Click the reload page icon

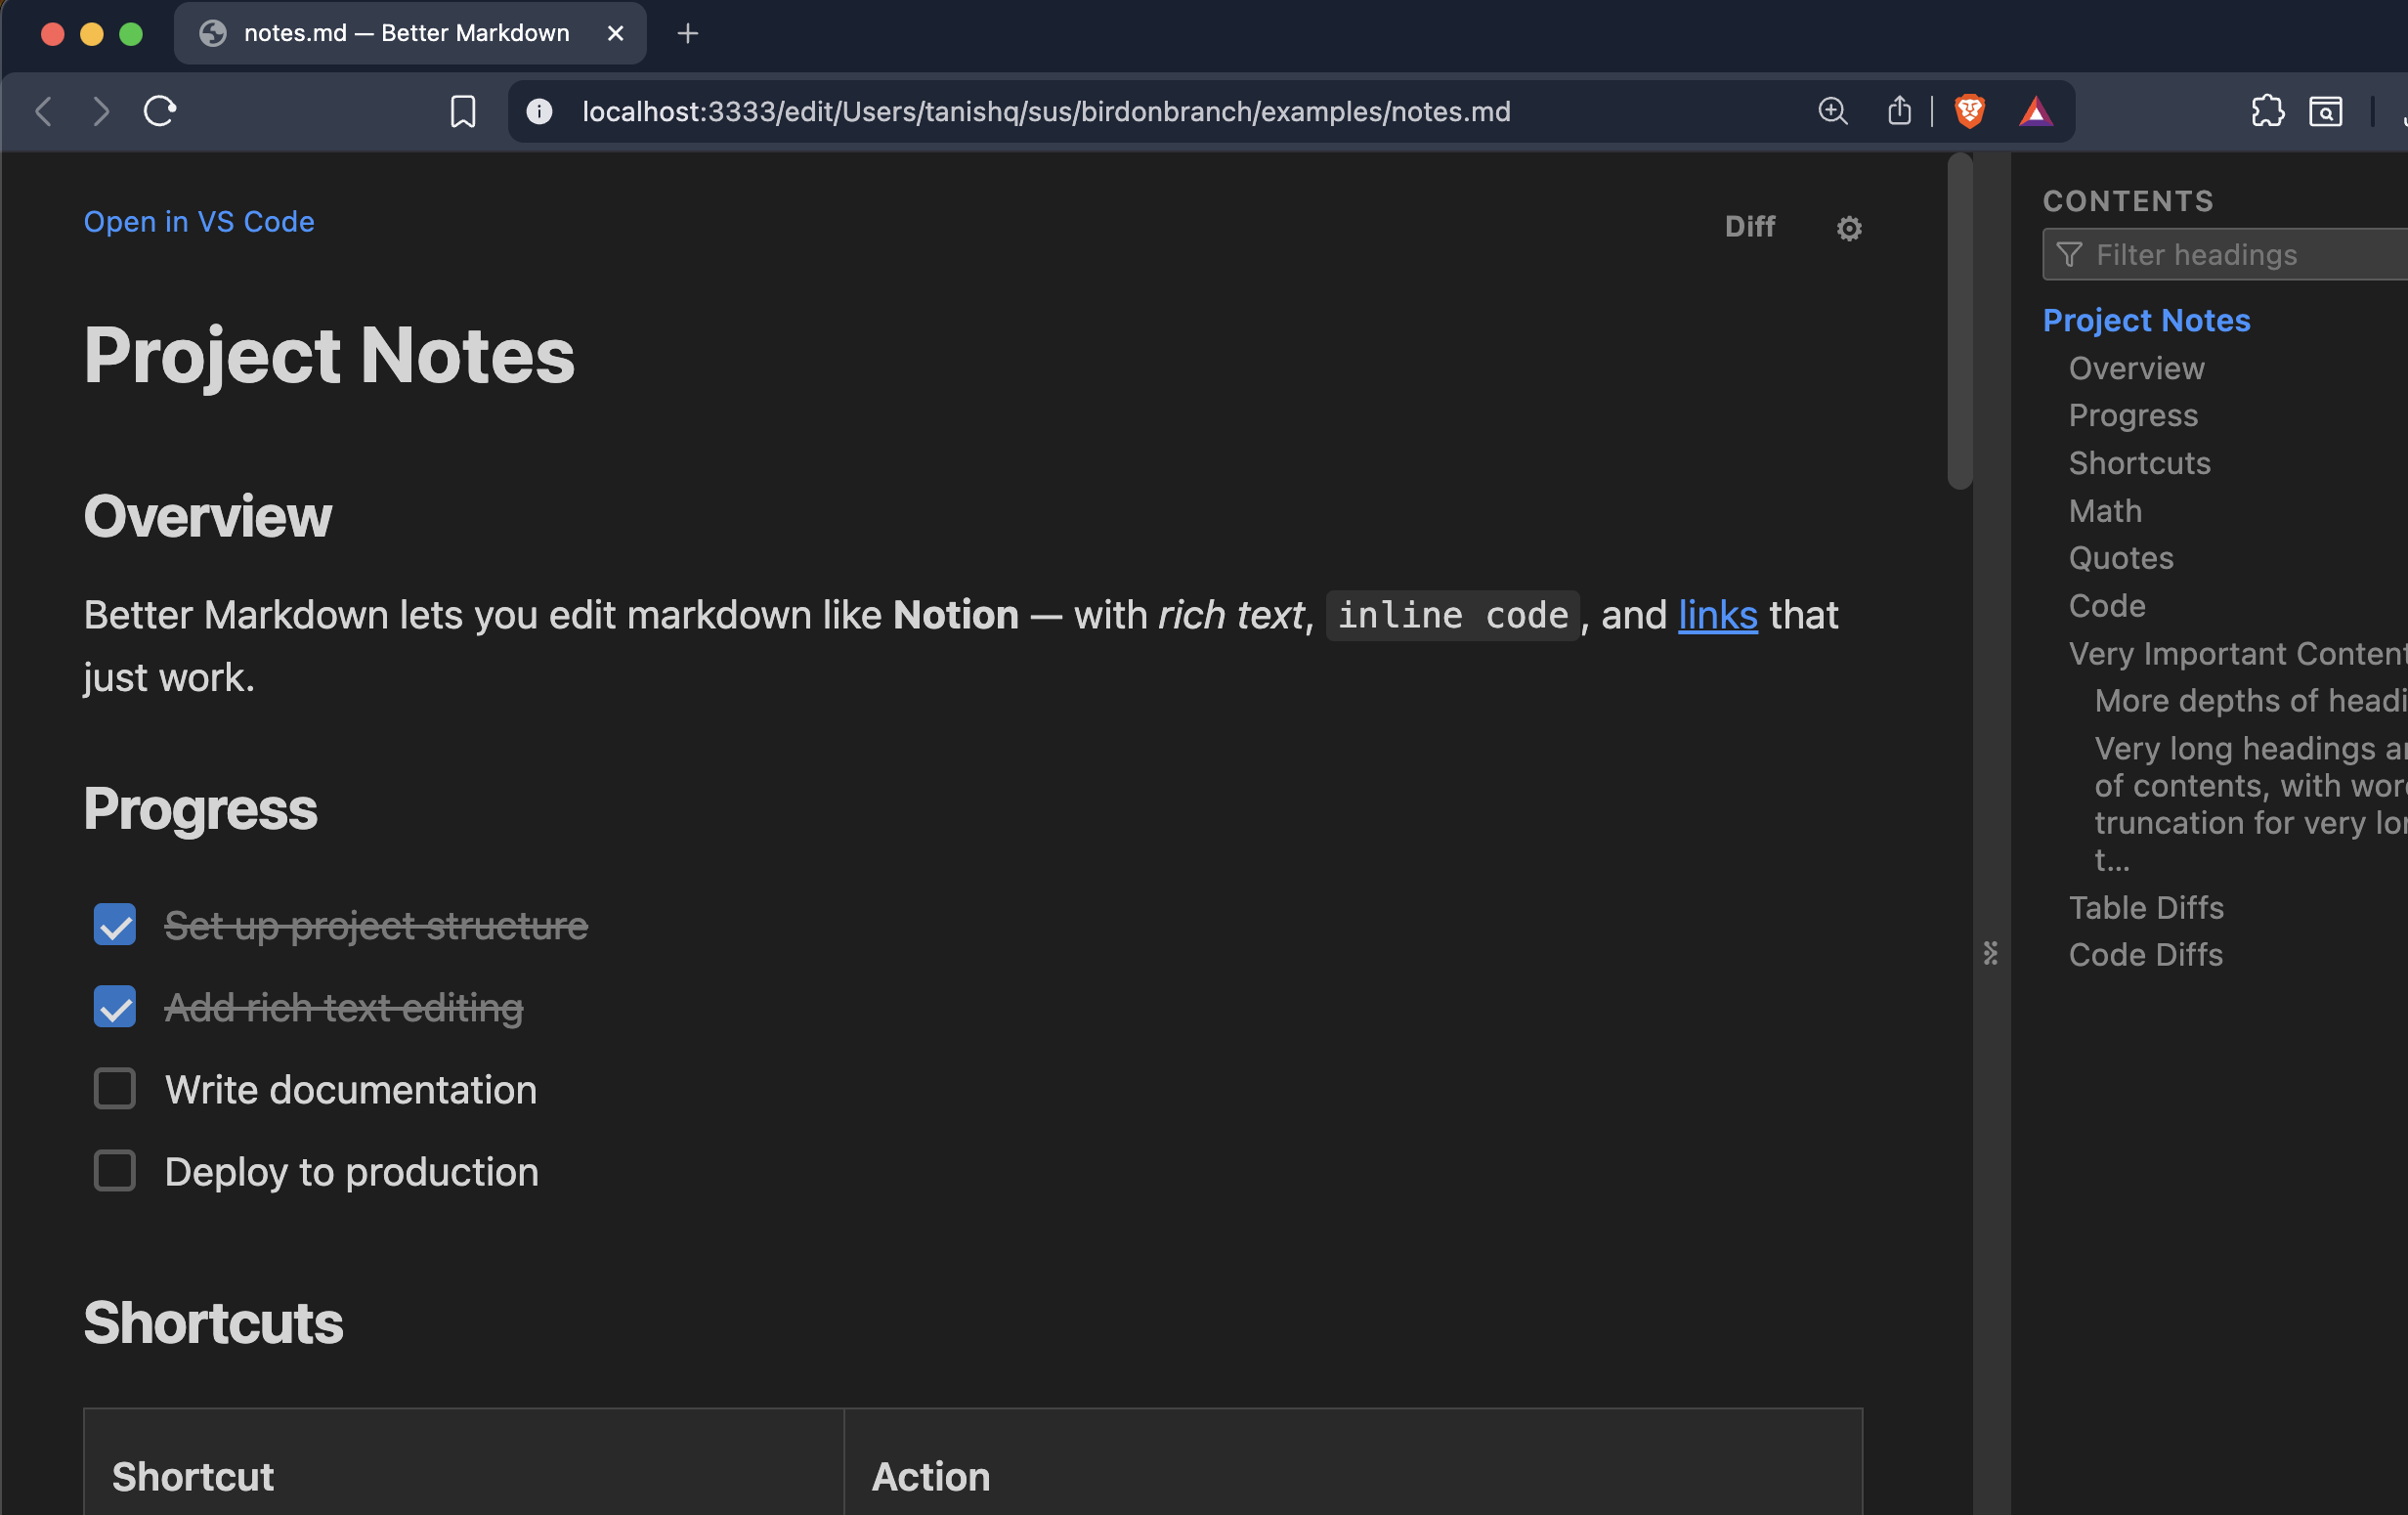(160, 111)
